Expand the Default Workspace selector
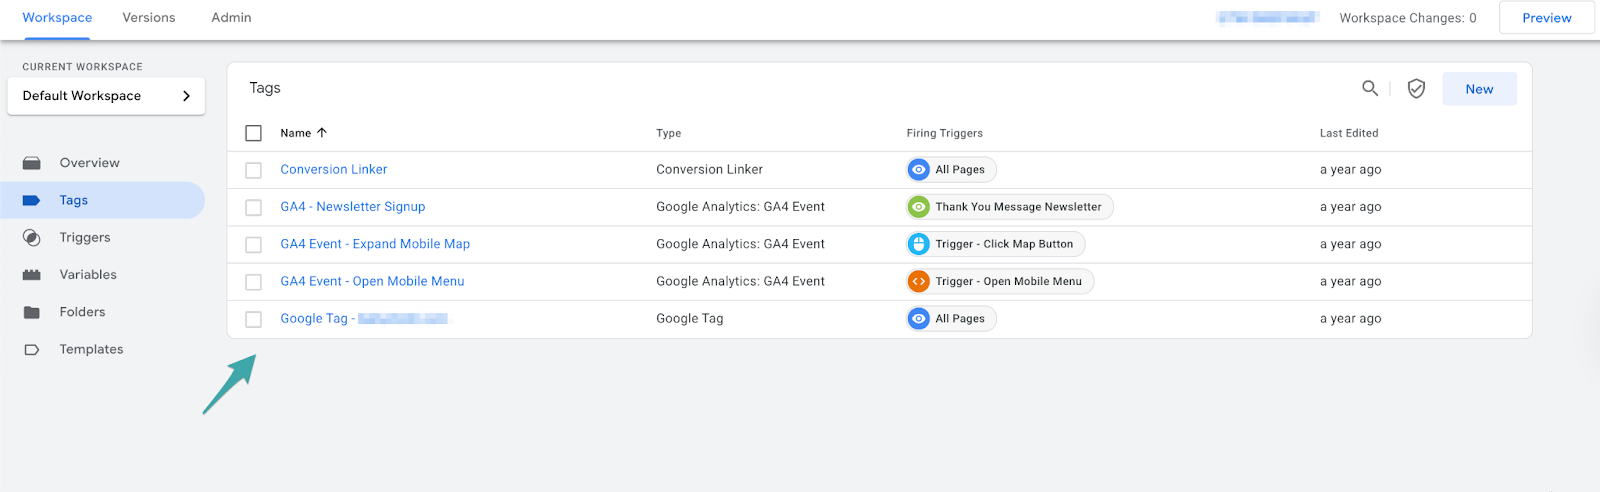 (x=106, y=96)
